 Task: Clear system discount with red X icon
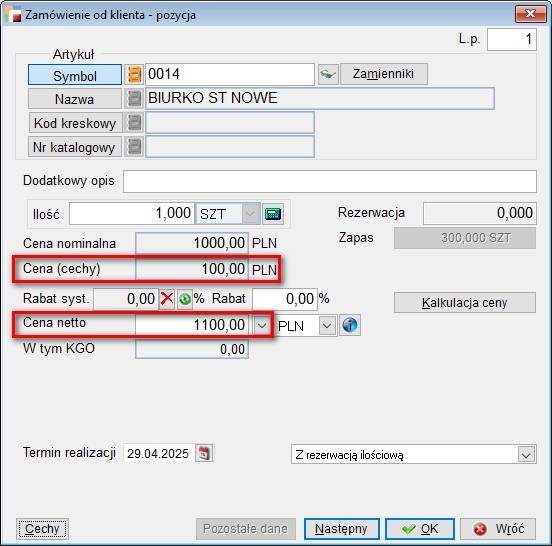(167, 299)
